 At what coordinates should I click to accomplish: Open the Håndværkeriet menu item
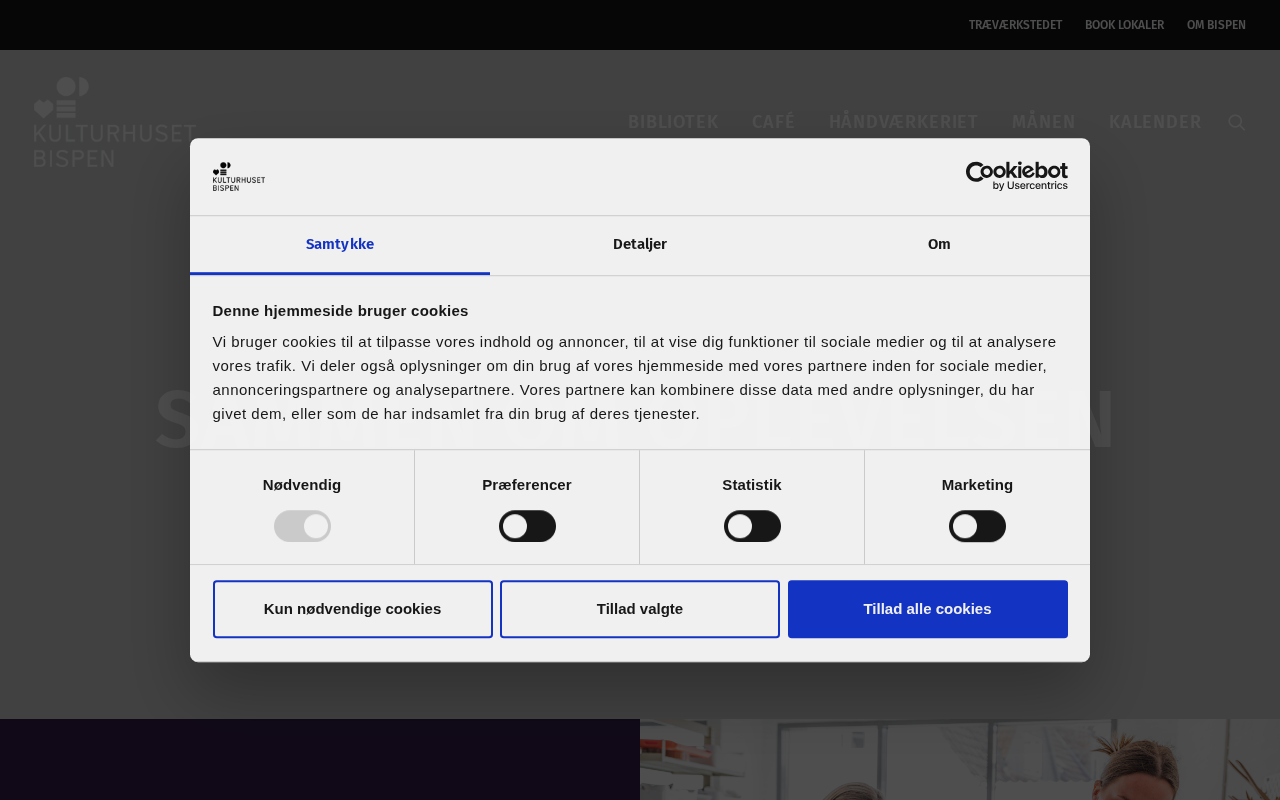(x=904, y=122)
